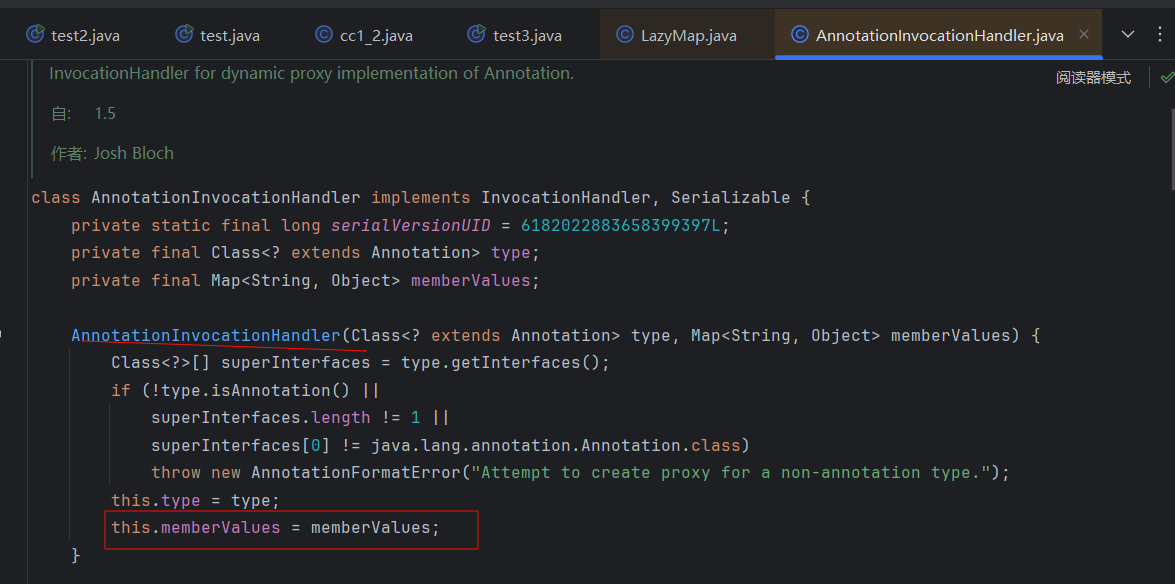Expand the hidden tabs dropdown chevron
This screenshot has height=584, width=1175.
click(x=1128, y=34)
